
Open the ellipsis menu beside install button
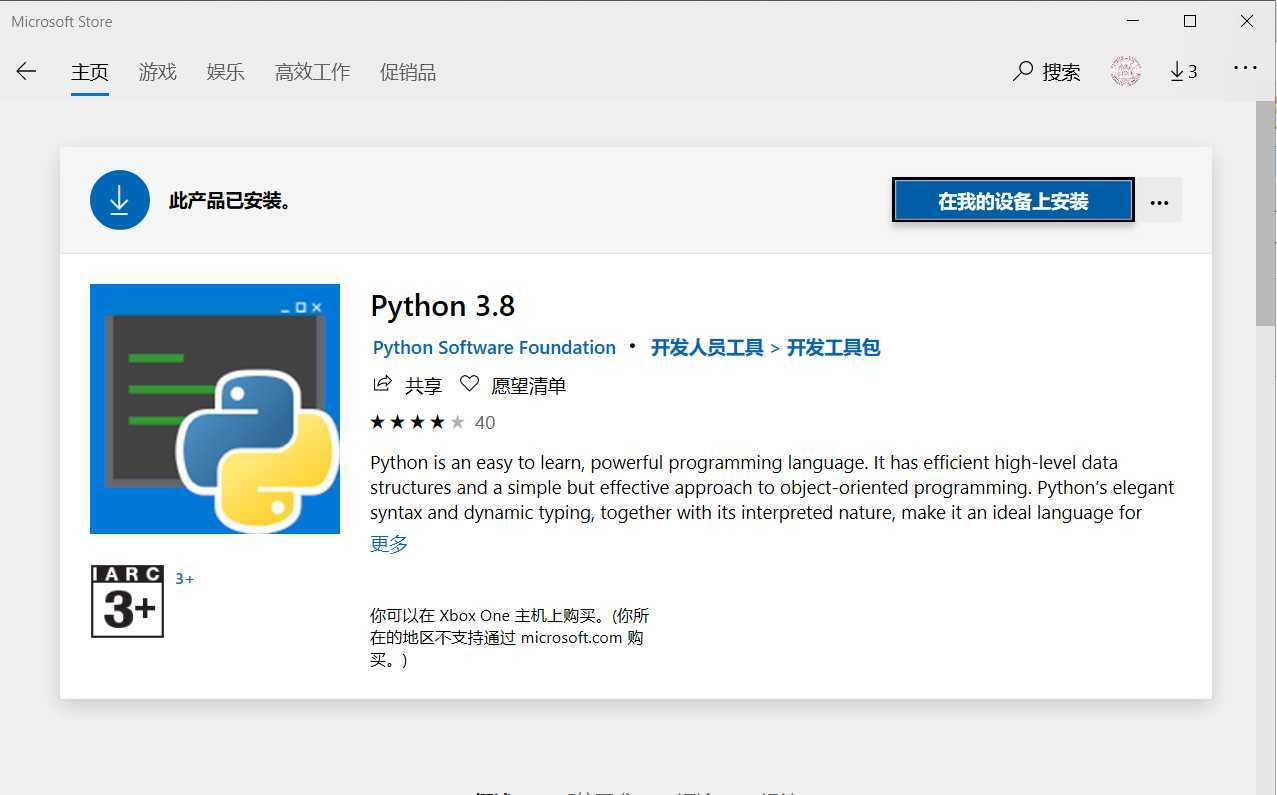(1159, 201)
